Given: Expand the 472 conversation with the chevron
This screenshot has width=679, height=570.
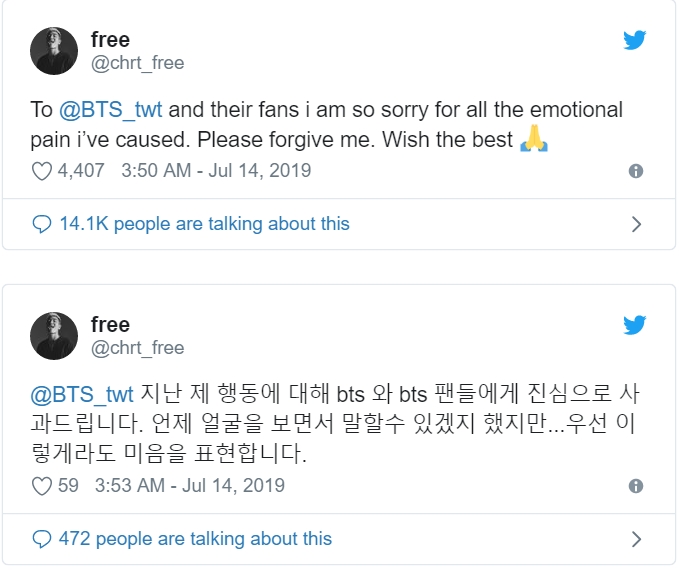Looking at the screenshot, I should pos(636,539).
